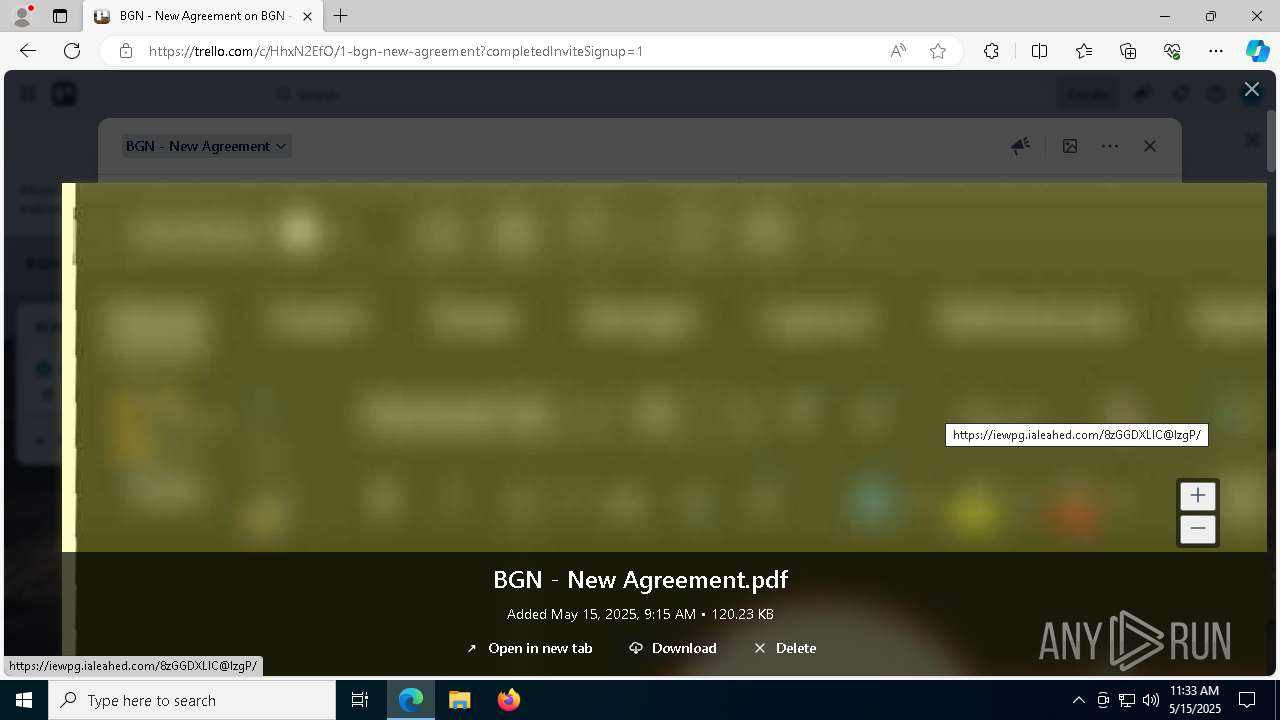Open the network status tray icon

1127,700
